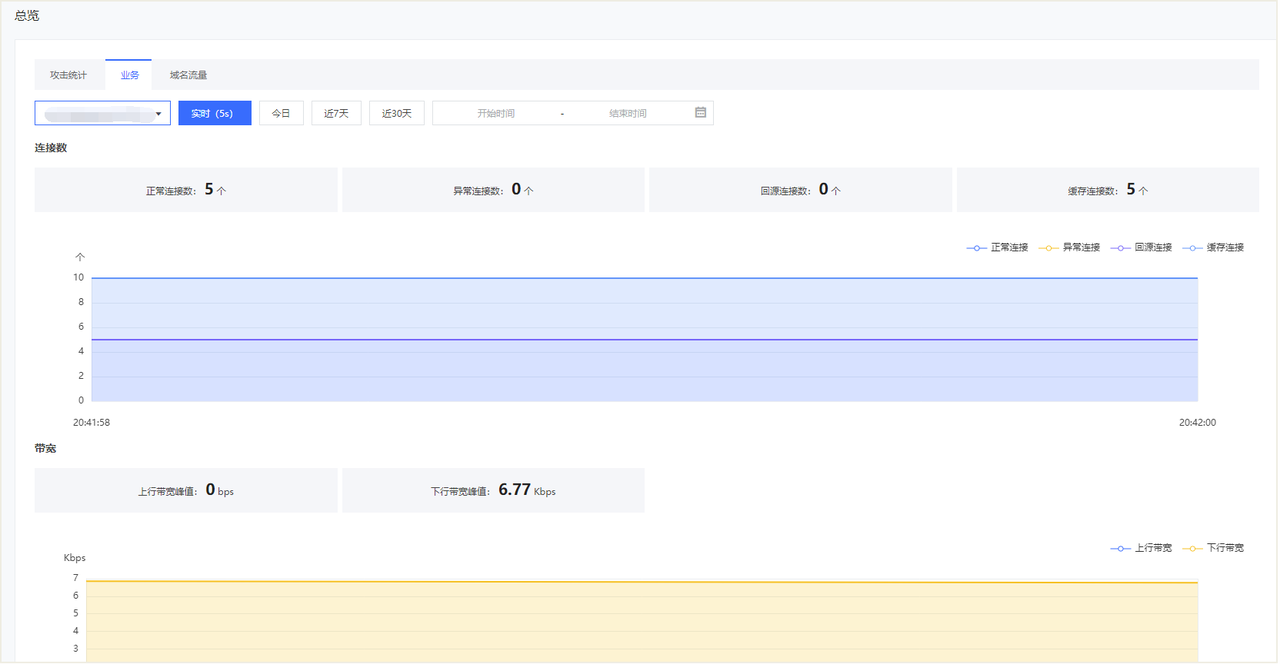
Task: Click the 正常连接数 stat card
Action: (x=186, y=190)
